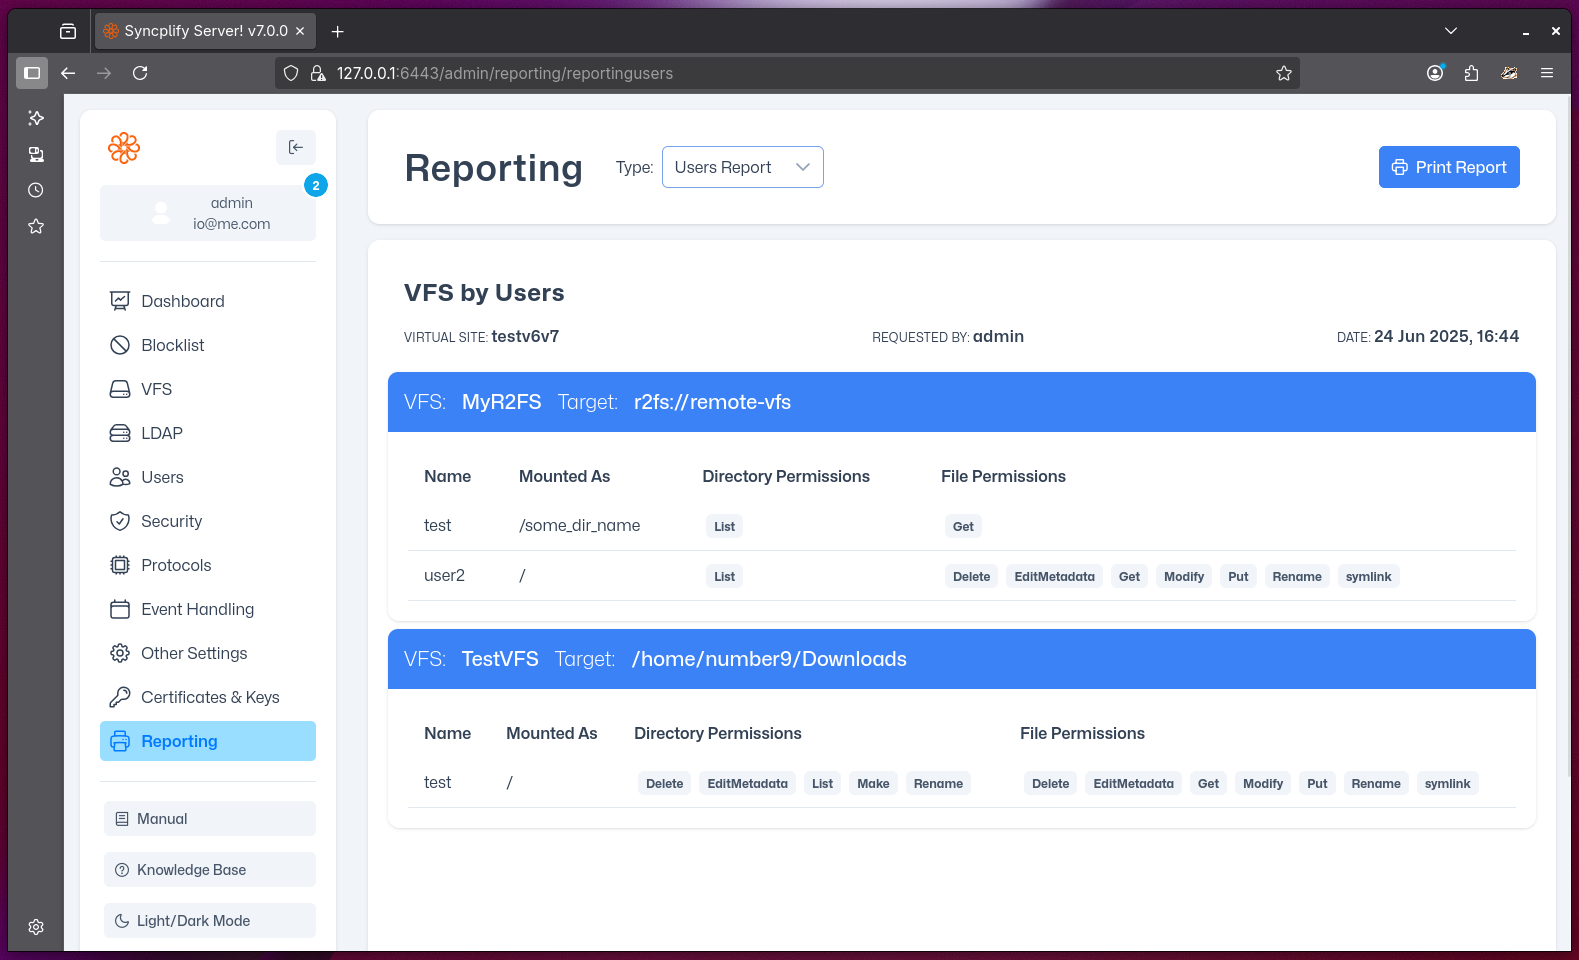Click the Dashboard chart icon
Screen dimensions: 1579x960
[x=120, y=301]
